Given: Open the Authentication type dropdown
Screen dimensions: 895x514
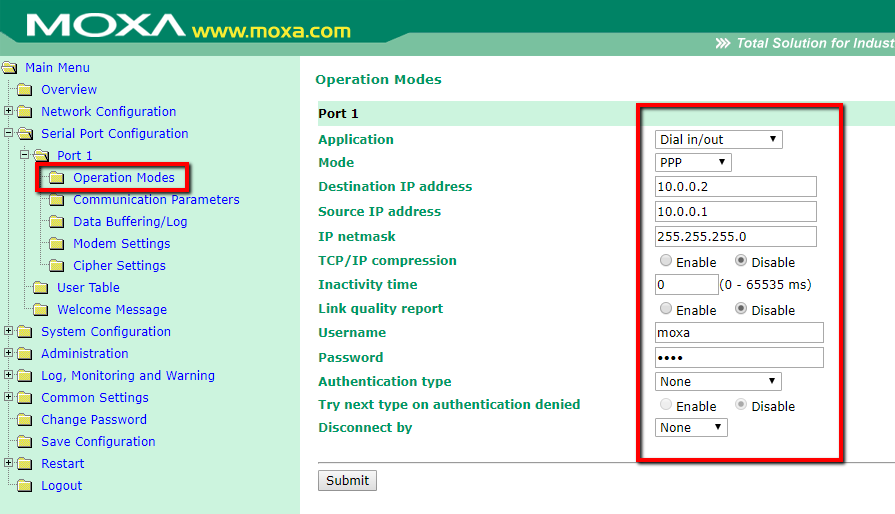Looking at the screenshot, I should [718, 381].
